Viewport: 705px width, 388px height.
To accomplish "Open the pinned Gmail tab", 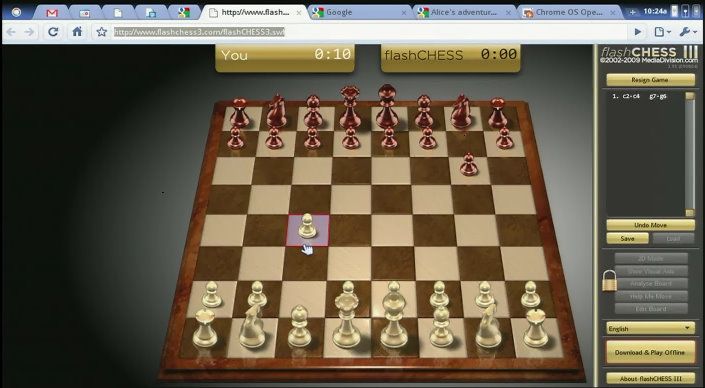I will (52, 13).
